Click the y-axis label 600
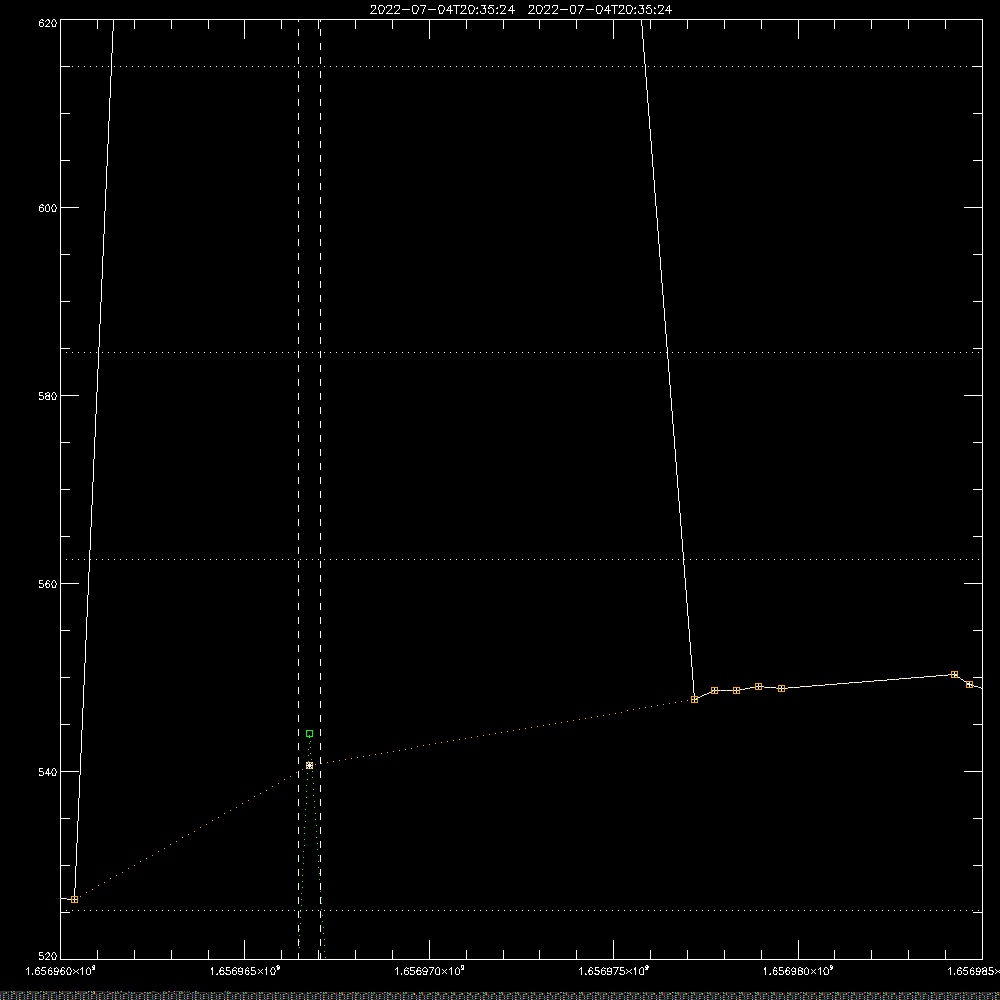Image resolution: width=1000 pixels, height=1000 pixels. tap(48, 208)
